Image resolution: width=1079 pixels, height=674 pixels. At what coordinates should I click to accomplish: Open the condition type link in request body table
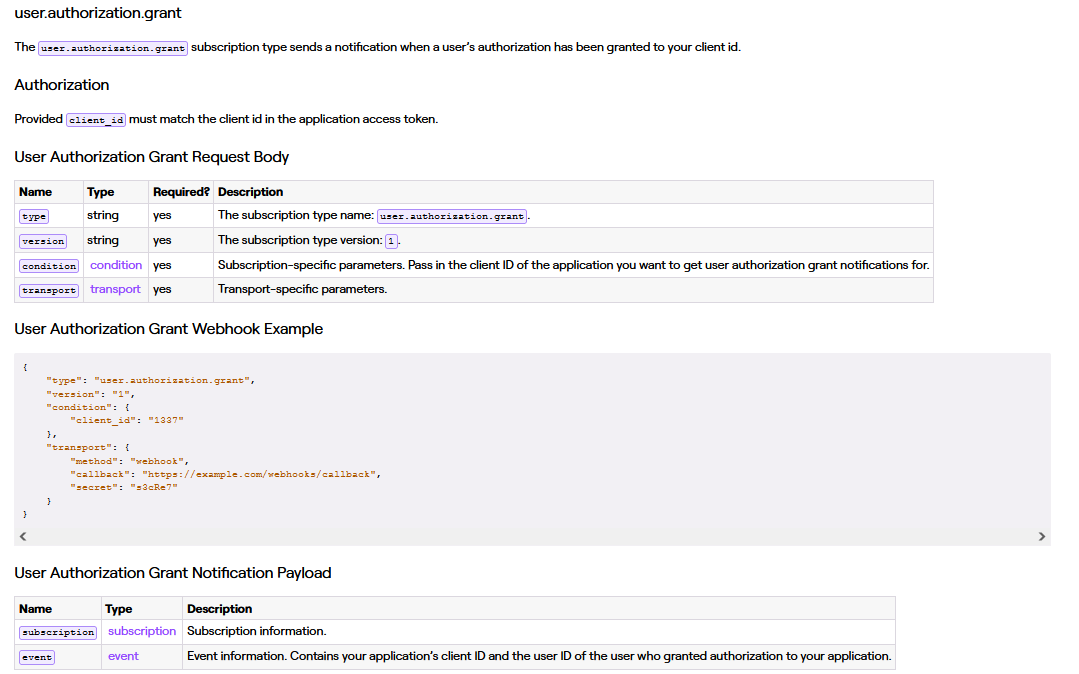coord(115,264)
